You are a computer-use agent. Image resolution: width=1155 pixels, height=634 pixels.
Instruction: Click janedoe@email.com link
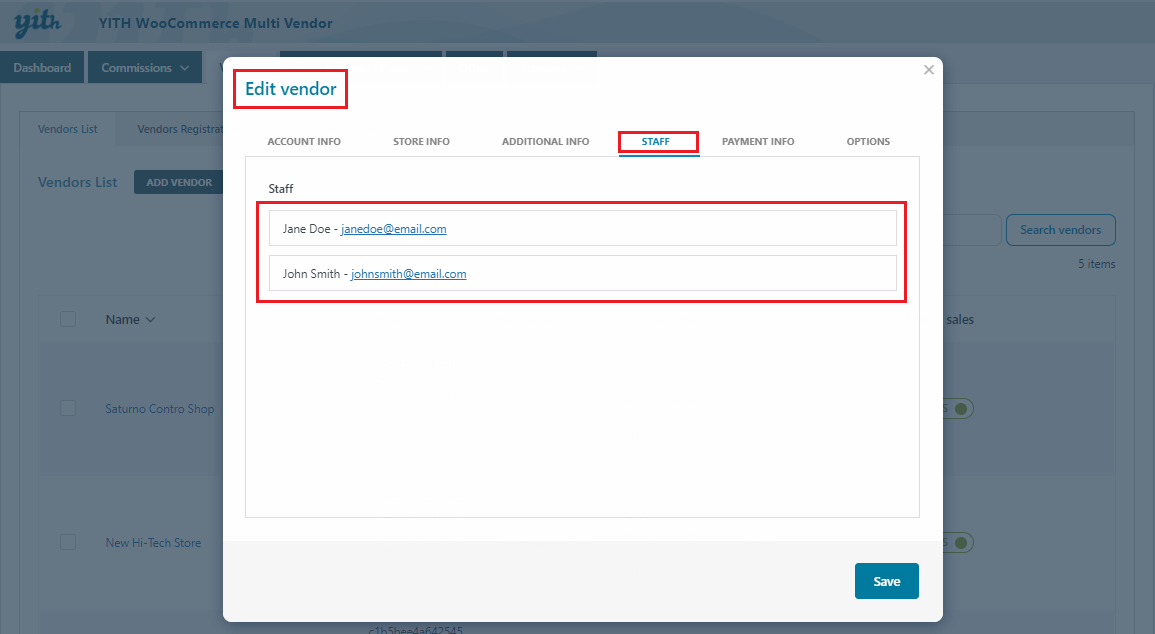point(393,229)
